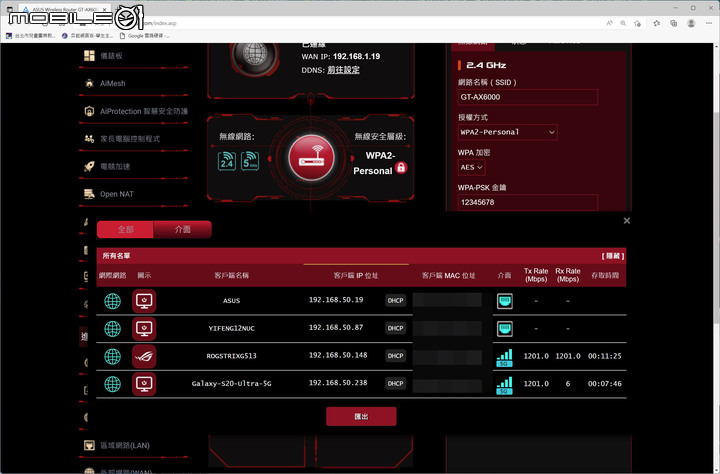Click the globe icon in YIFENG12NUC row

(112, 329)
